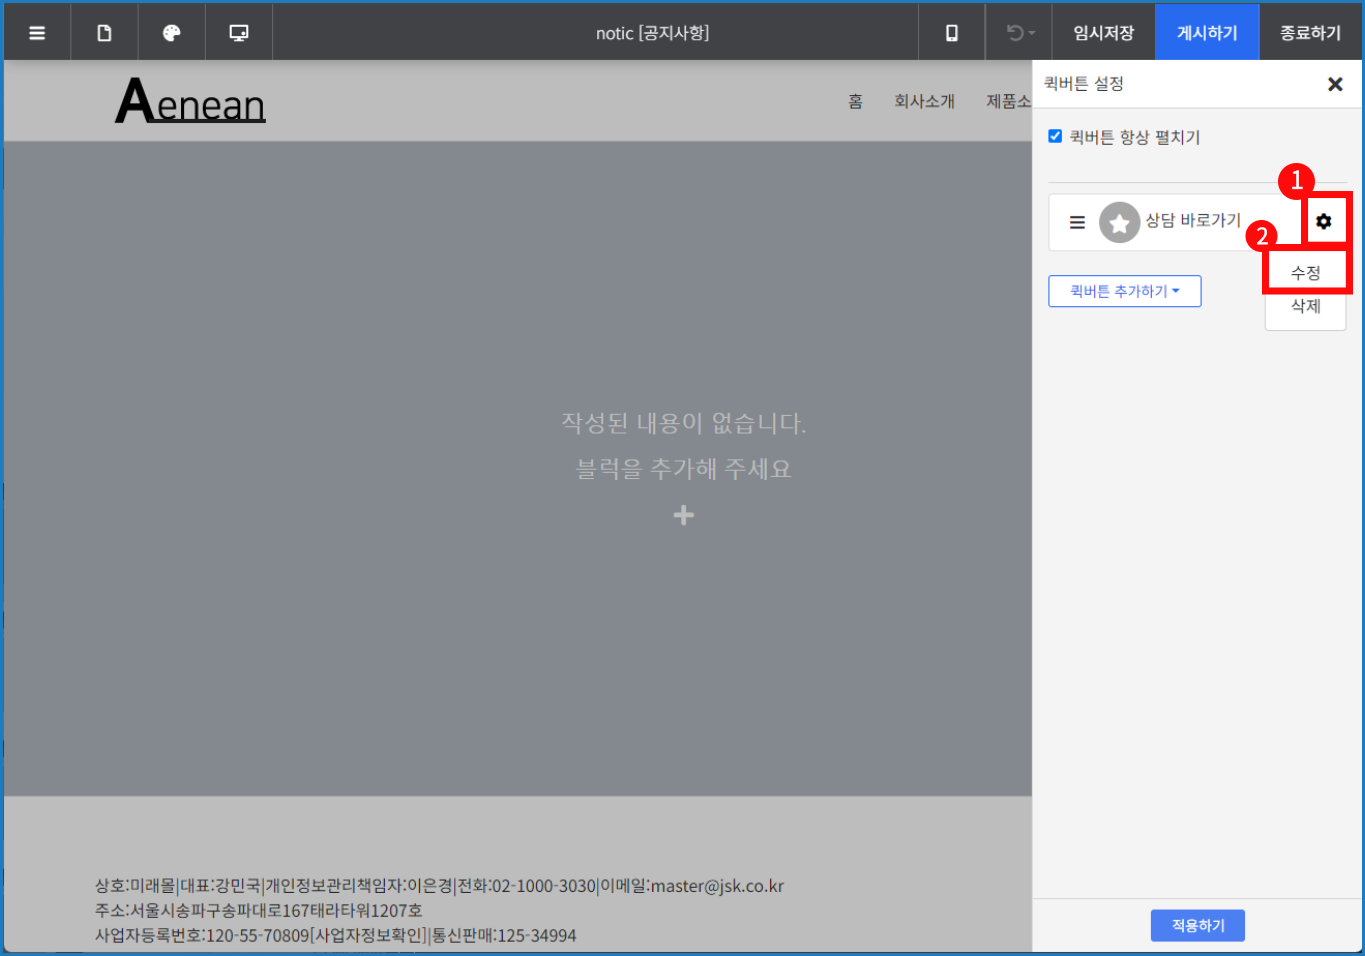The width and height of the screenshot is (1365, 956).
Task: Open the hamburger menu in top toolbar
Action: [x=37, y=33]
